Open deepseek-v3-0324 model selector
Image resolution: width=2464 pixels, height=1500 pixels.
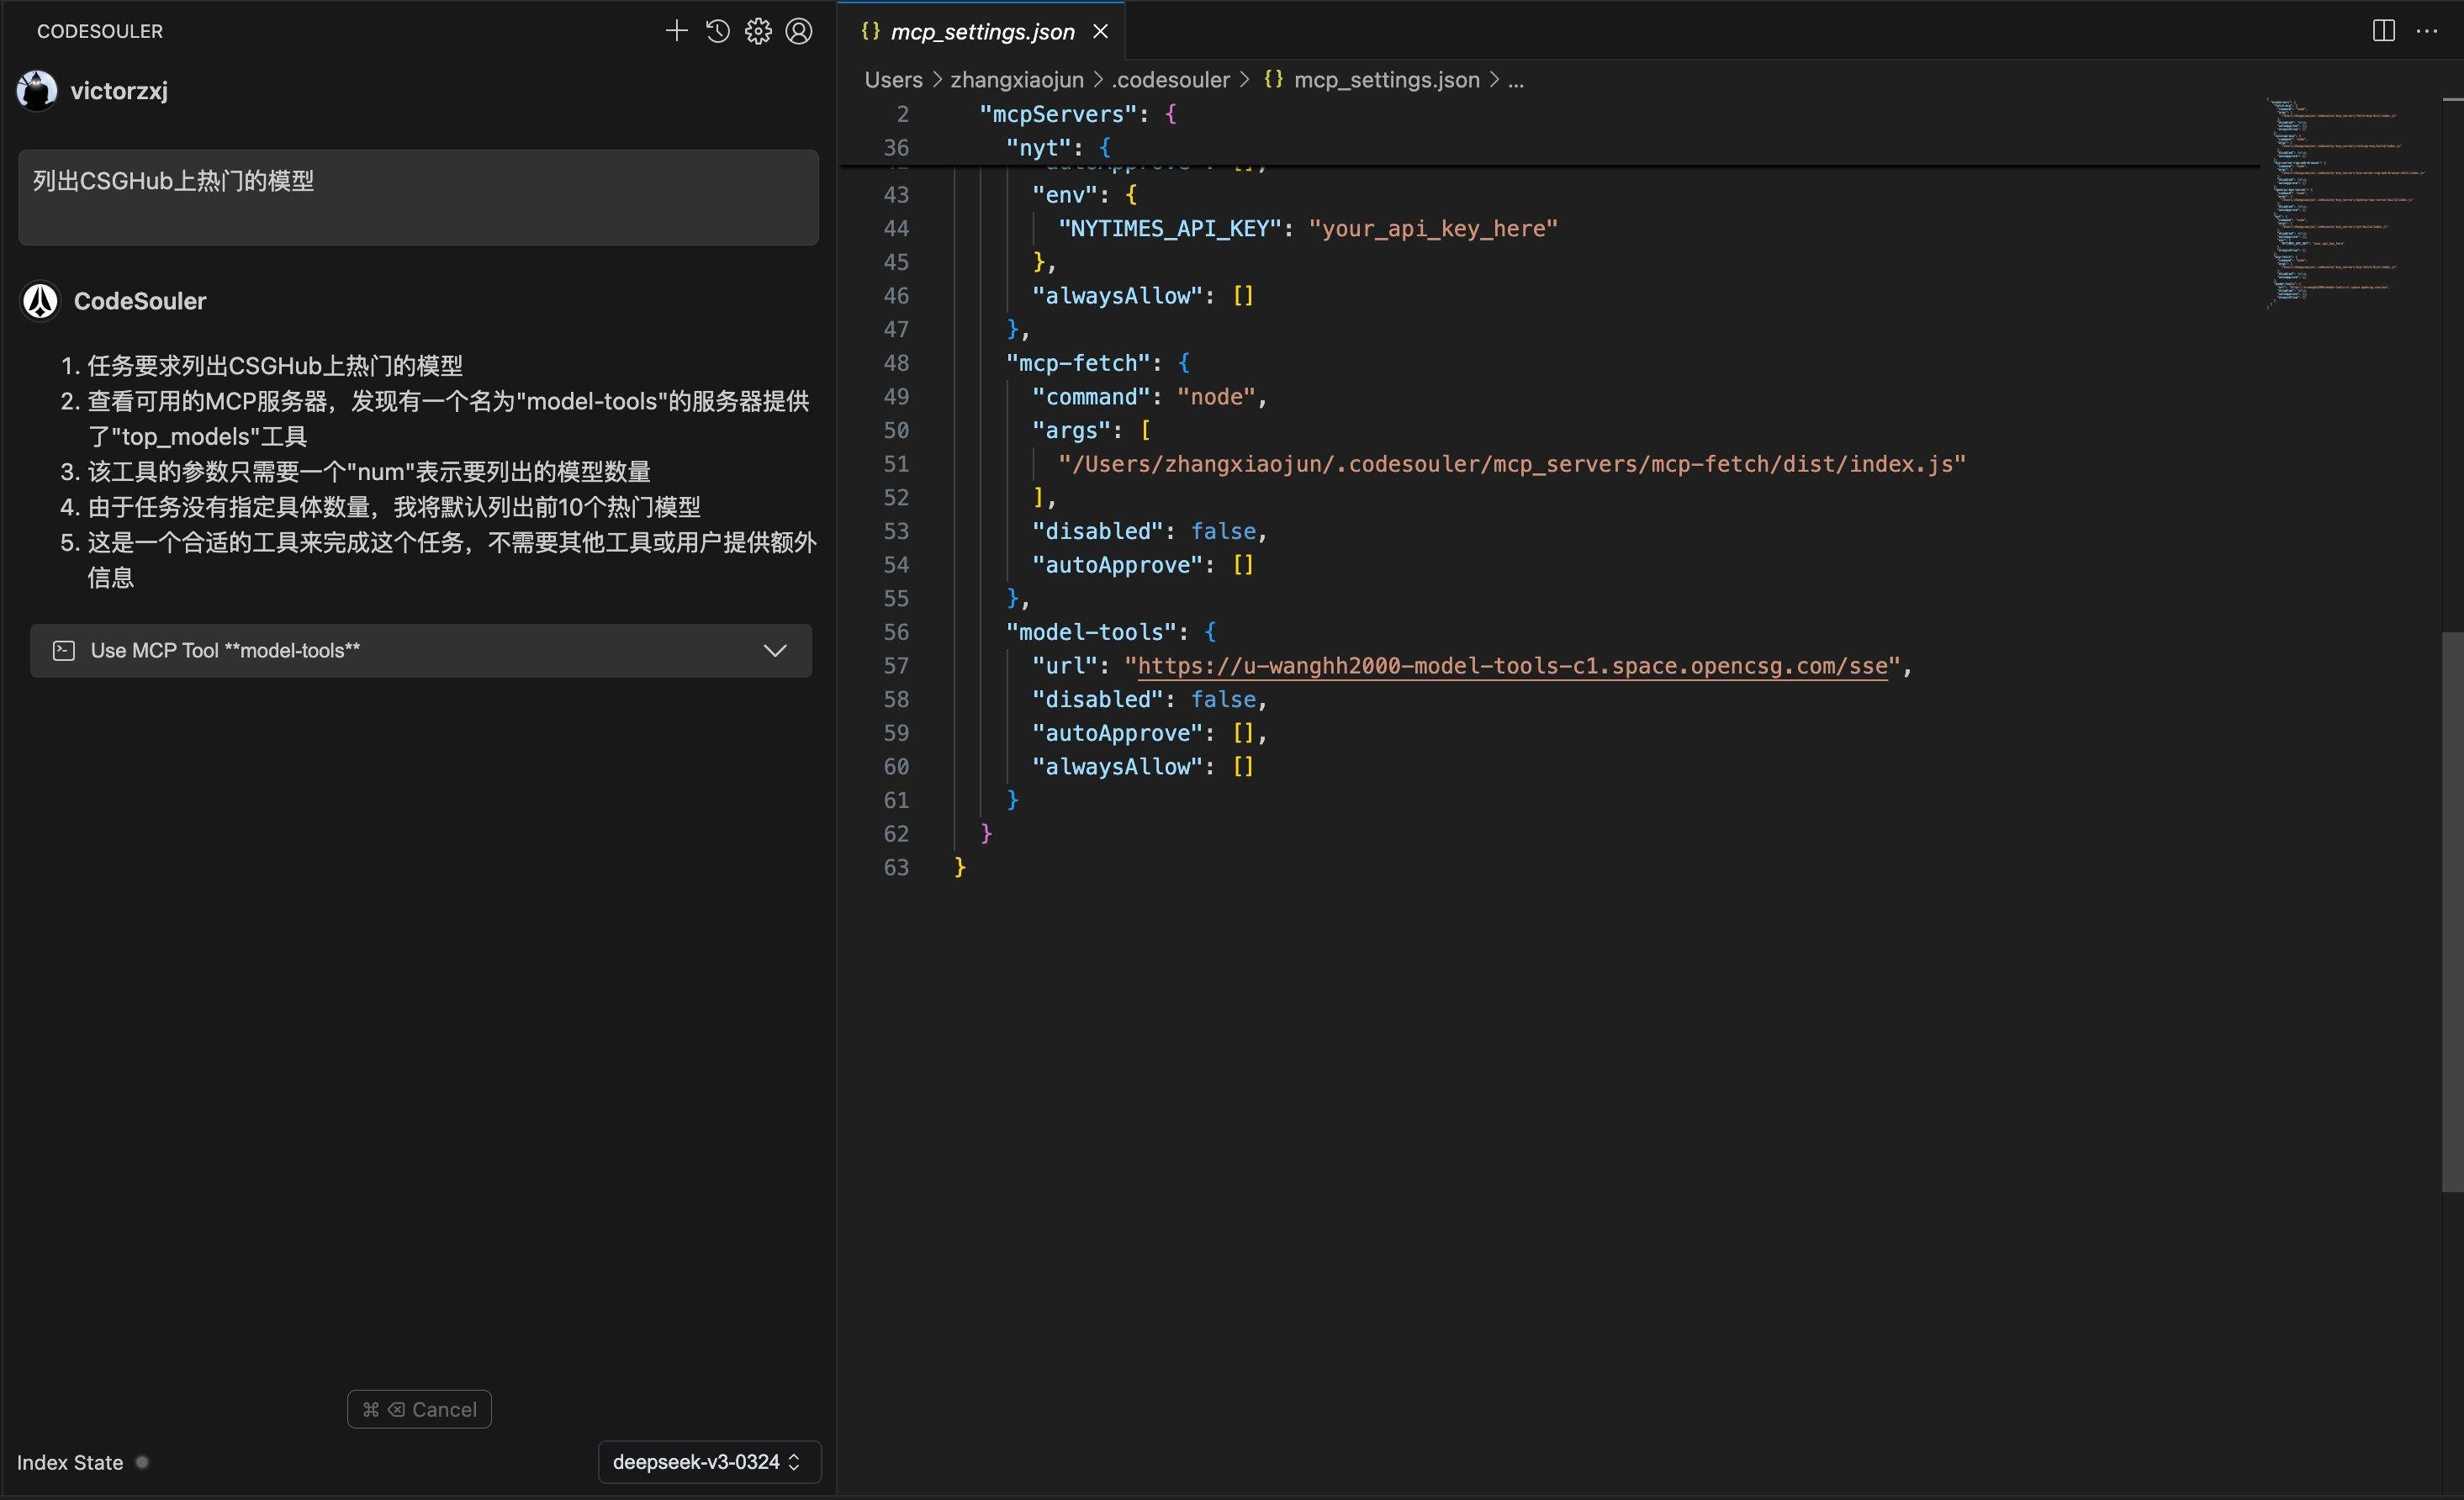(708, 1462)
